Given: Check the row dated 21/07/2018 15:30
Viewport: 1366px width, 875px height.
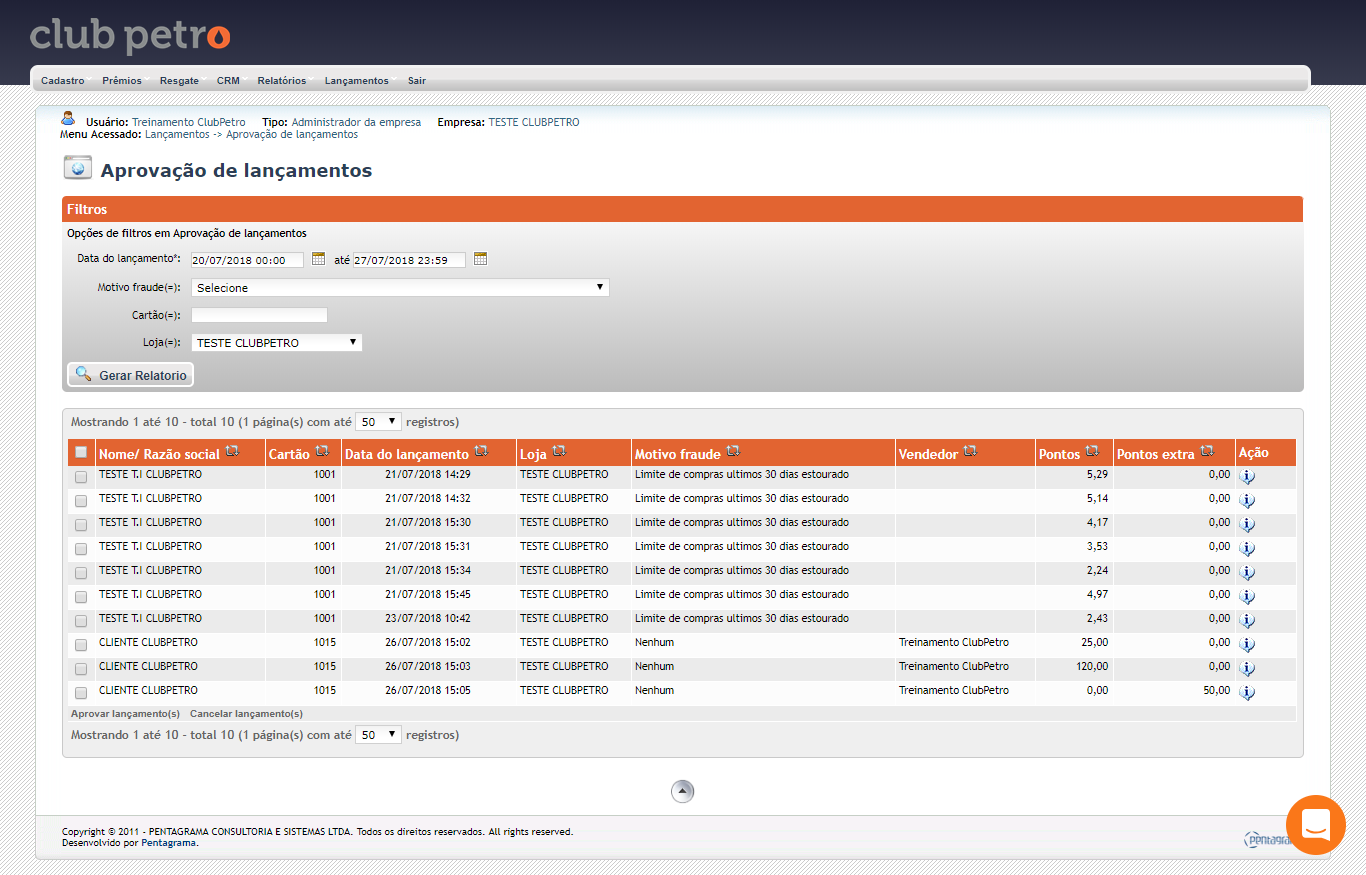Looking at the screenshot, I should (x=81, y=525).
